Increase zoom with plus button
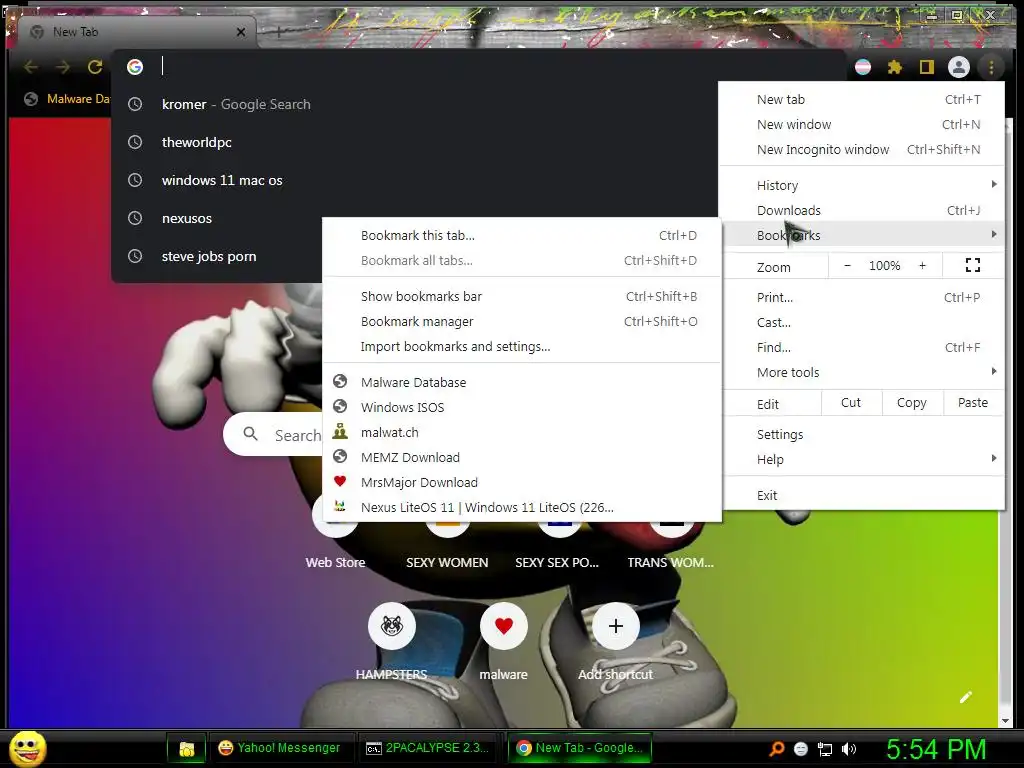The image size is (1024, 768). pos(922,265)
